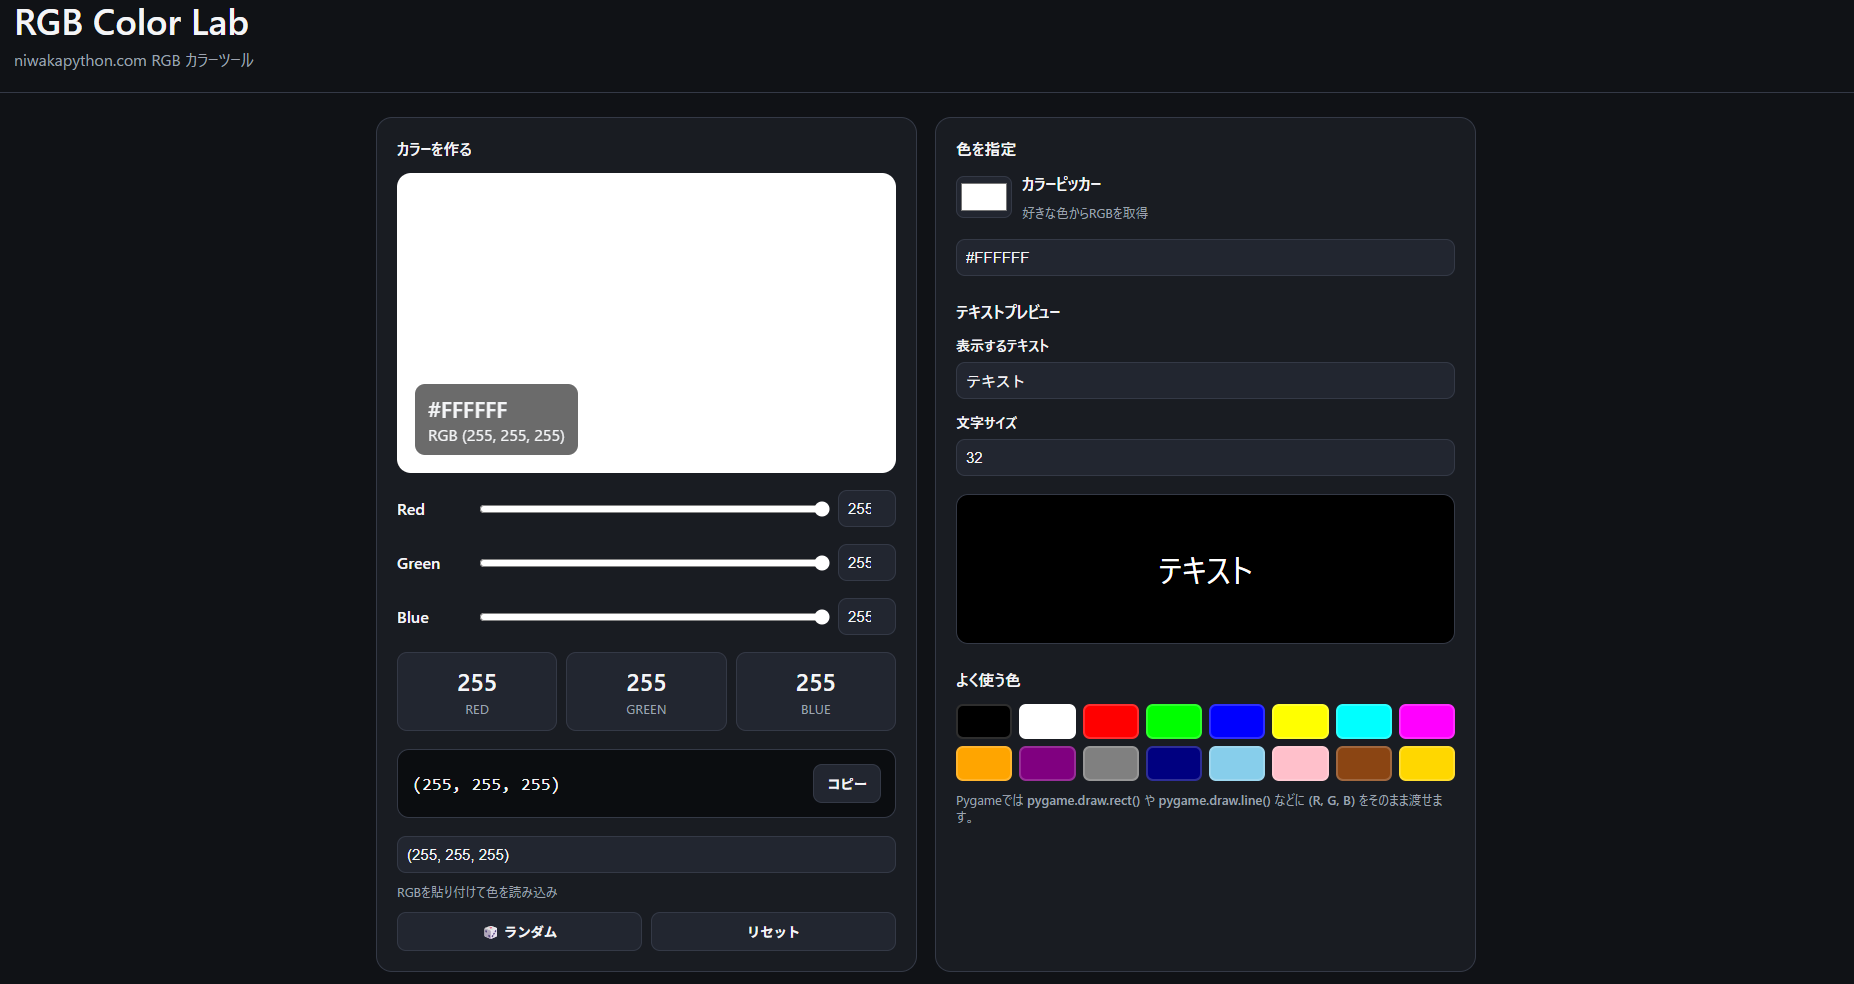
Task: Click the "pygame.draw.rect()" hint text
Action: 1083,801
